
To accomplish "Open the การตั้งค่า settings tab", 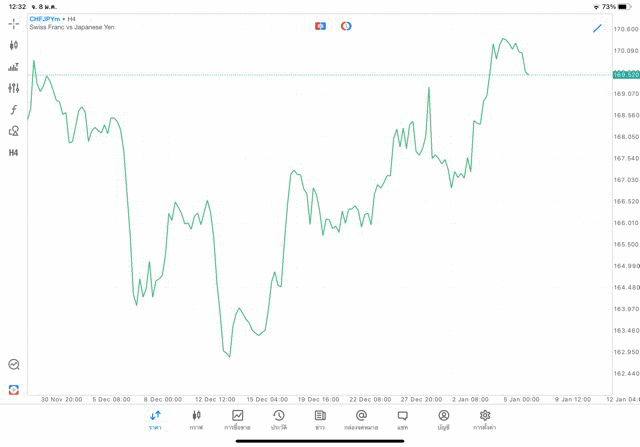I will pyautogui.click(x=485, y=419).
